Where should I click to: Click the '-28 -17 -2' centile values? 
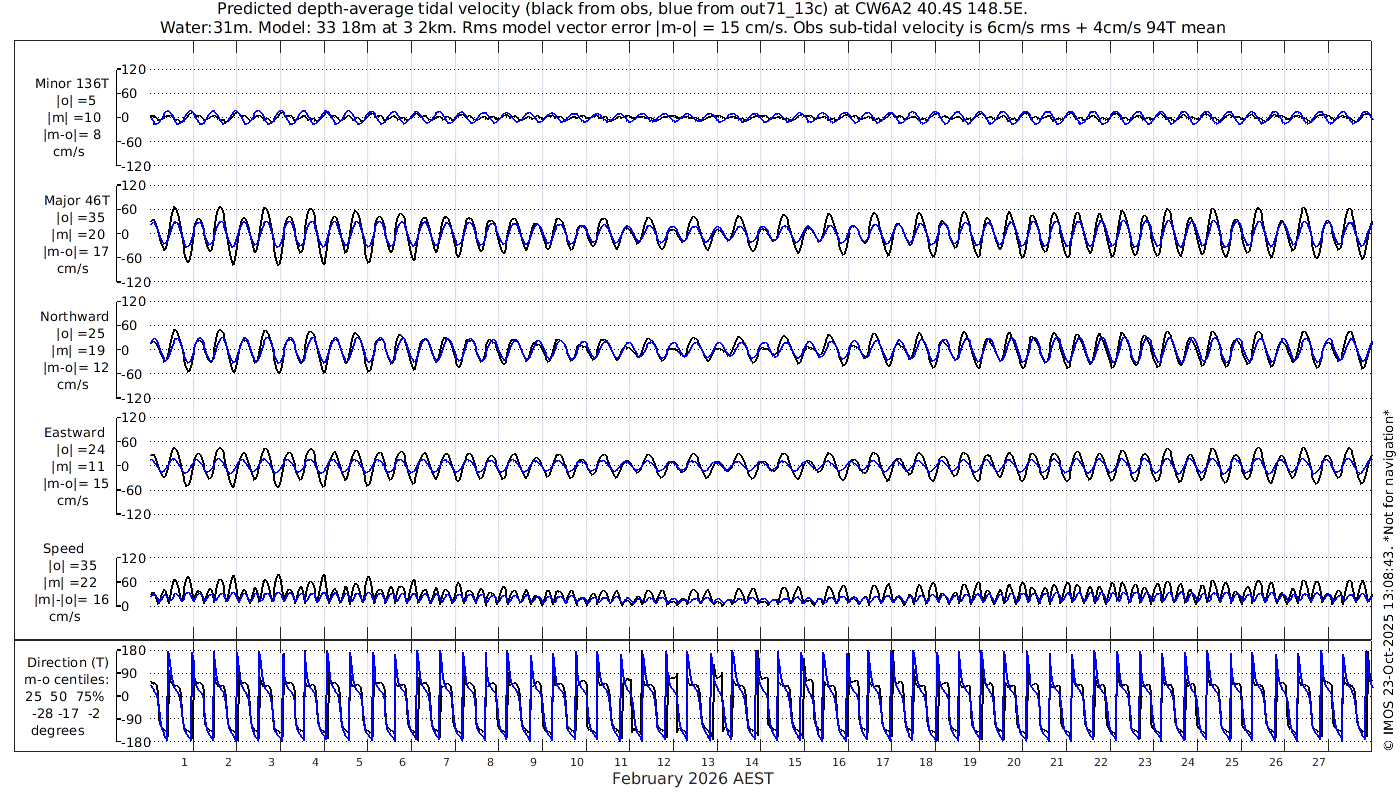tap(64, 713)
